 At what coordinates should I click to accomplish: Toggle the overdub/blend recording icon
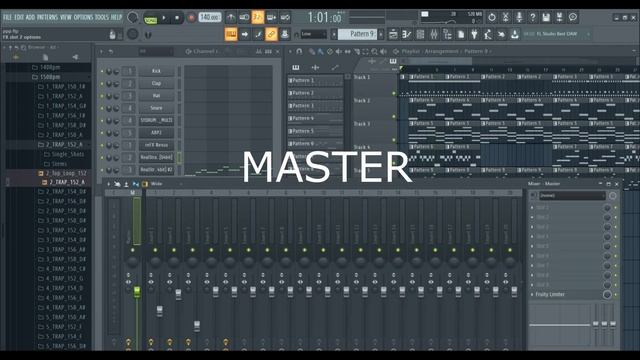pos(271,18)
